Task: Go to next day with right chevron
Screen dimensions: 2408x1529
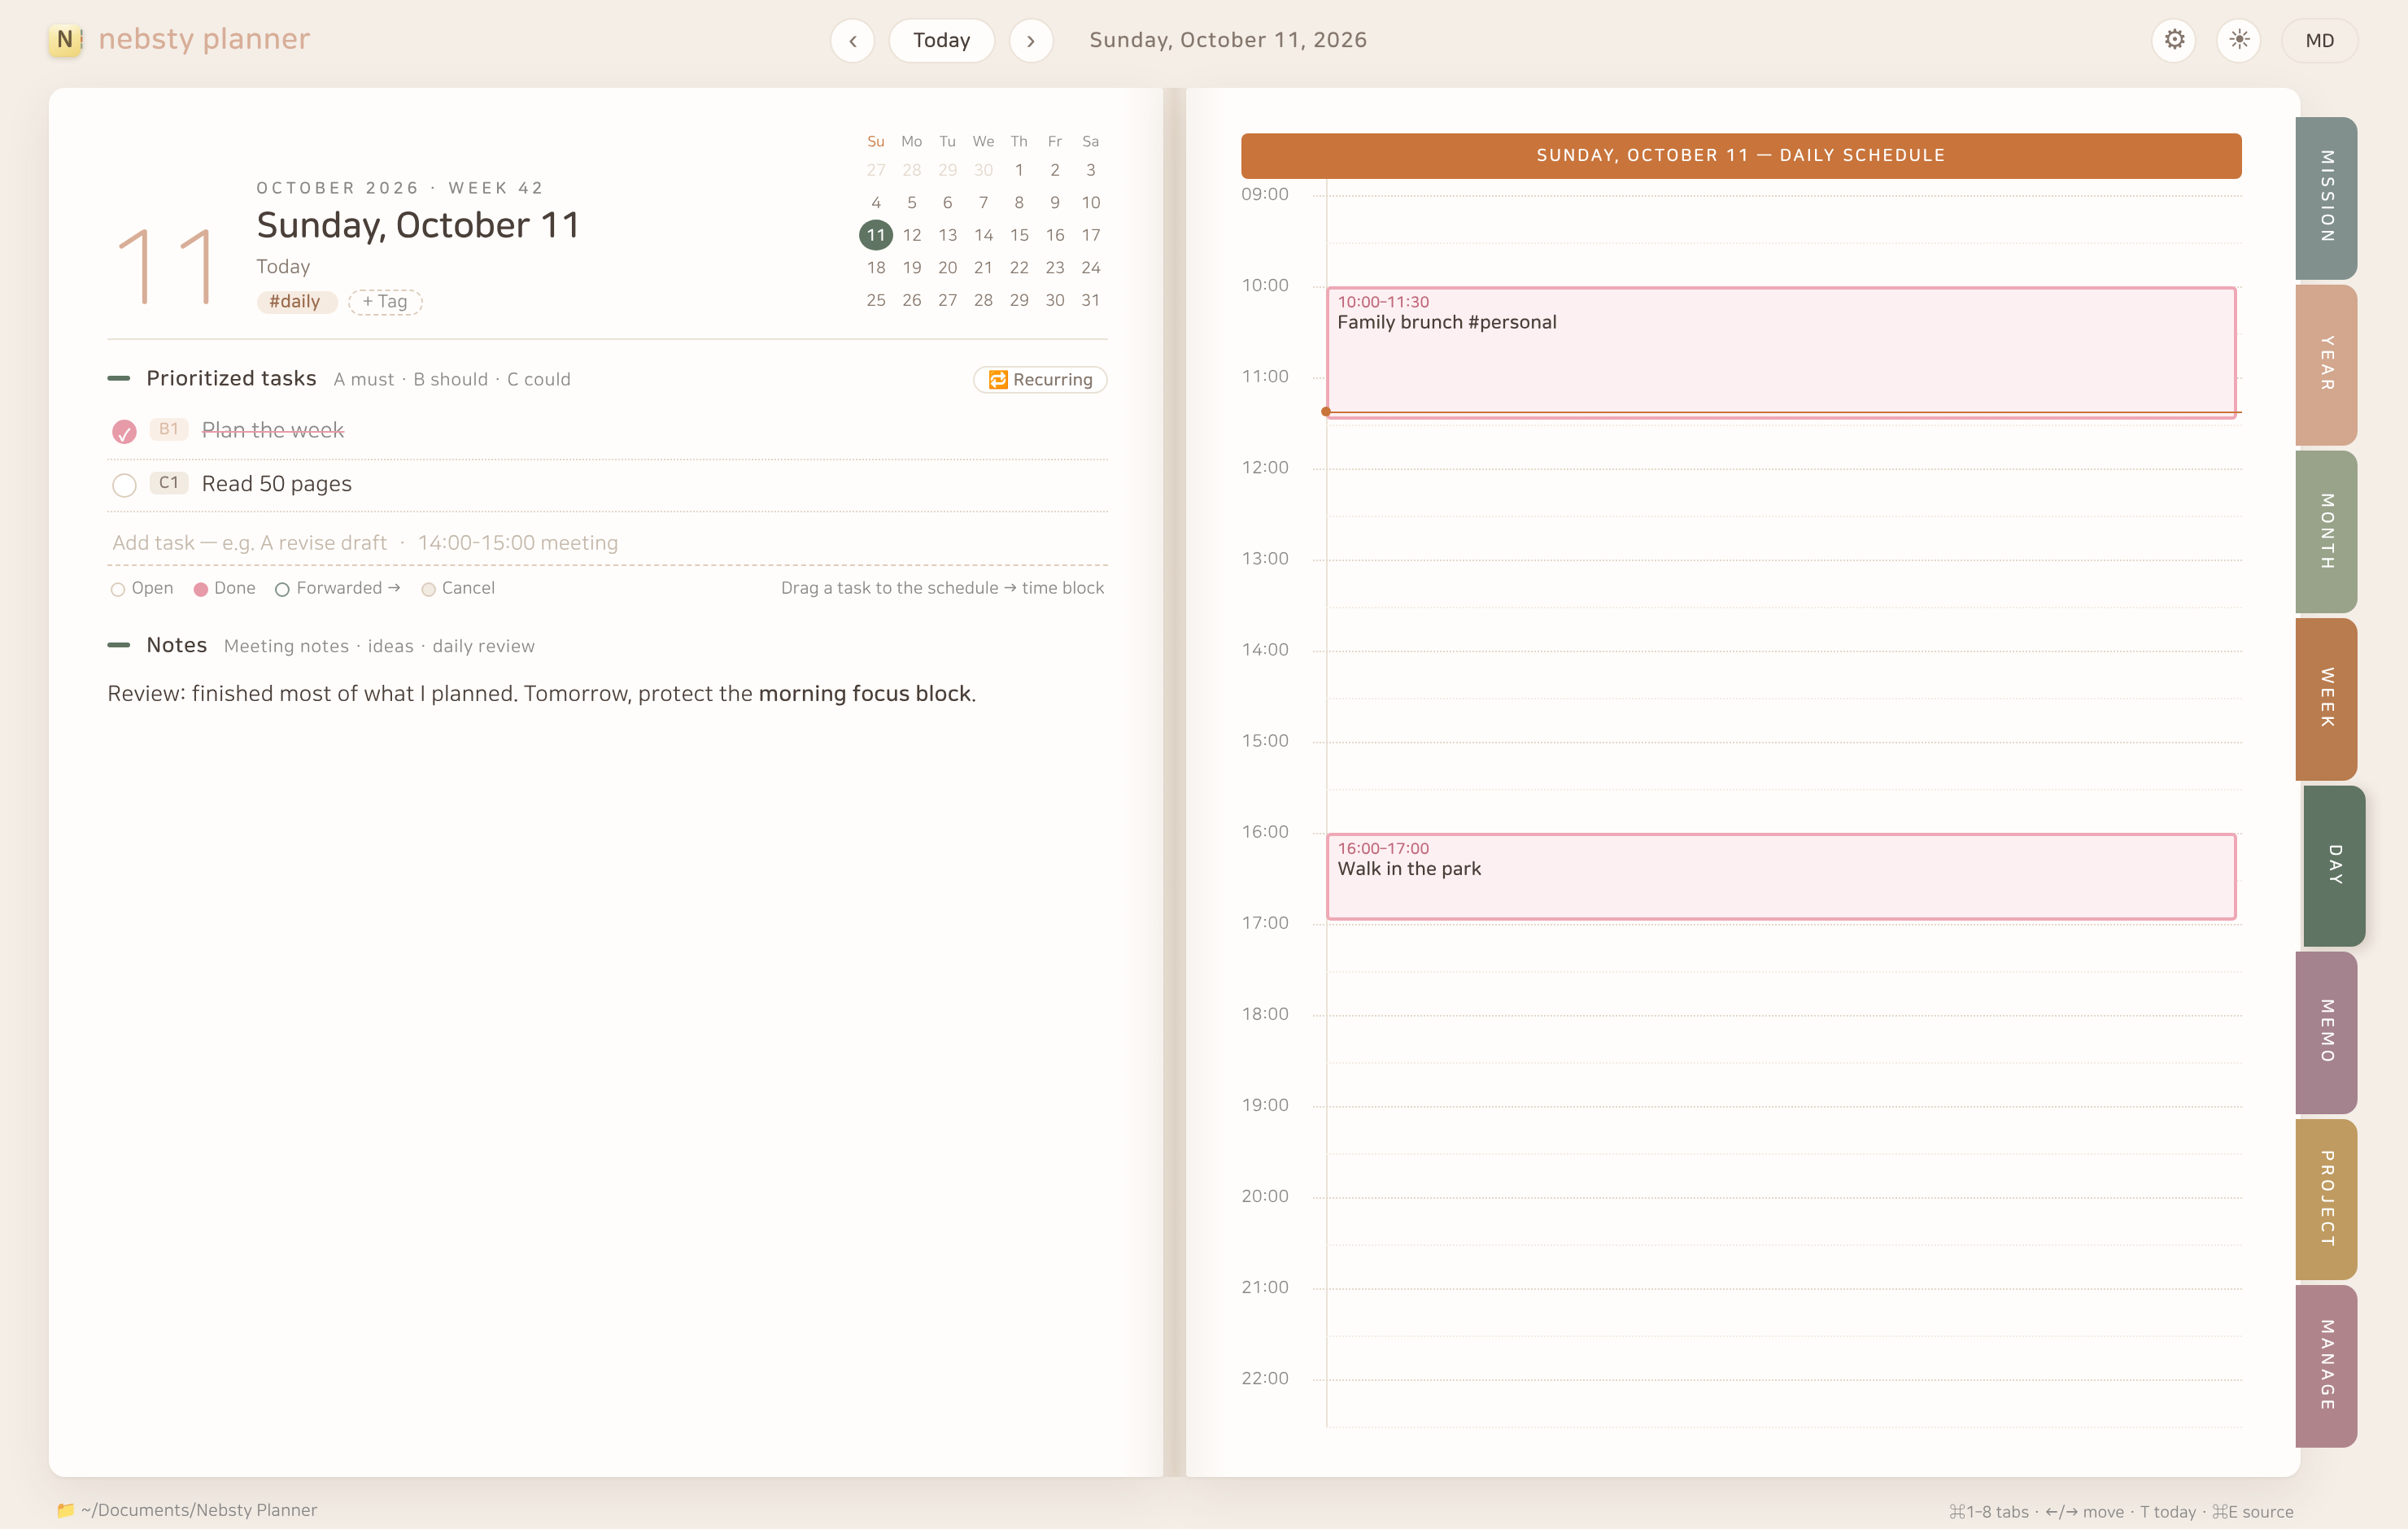Action: (1031, 40)
